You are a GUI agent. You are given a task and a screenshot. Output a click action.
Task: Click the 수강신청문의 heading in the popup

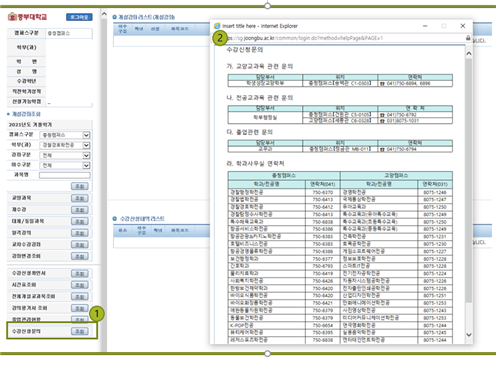245,50
